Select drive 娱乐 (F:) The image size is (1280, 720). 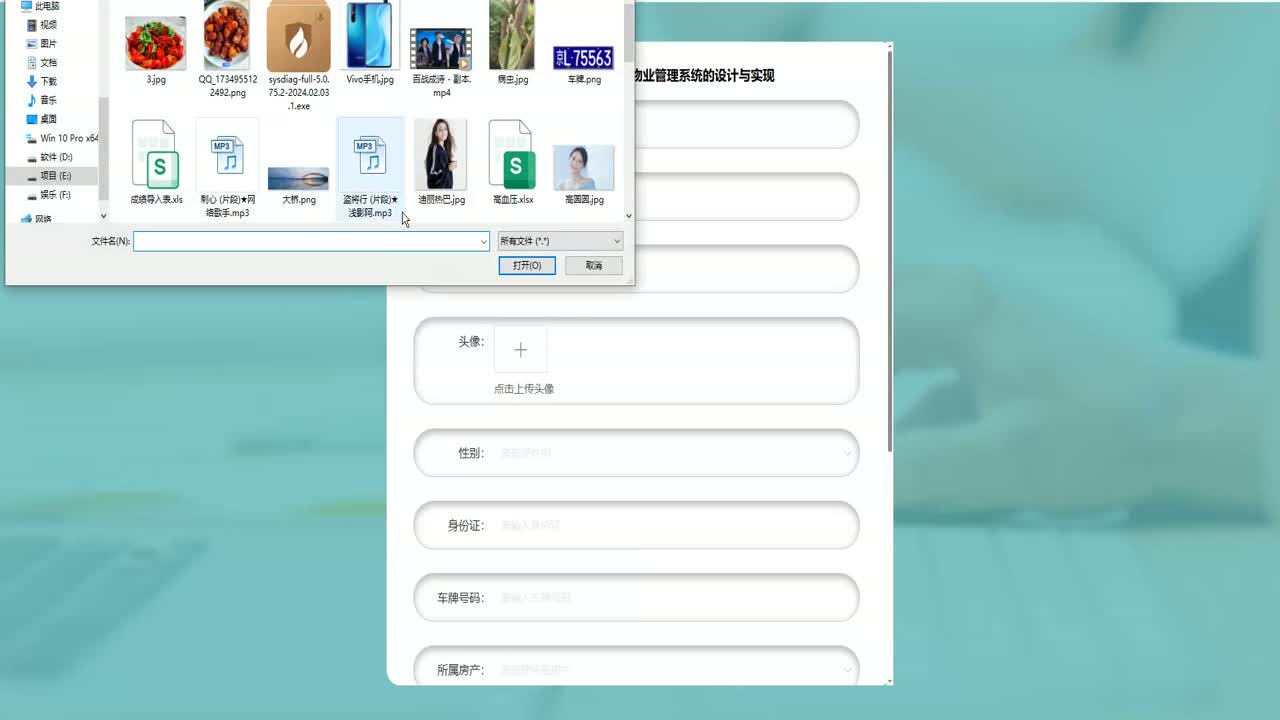55,195
